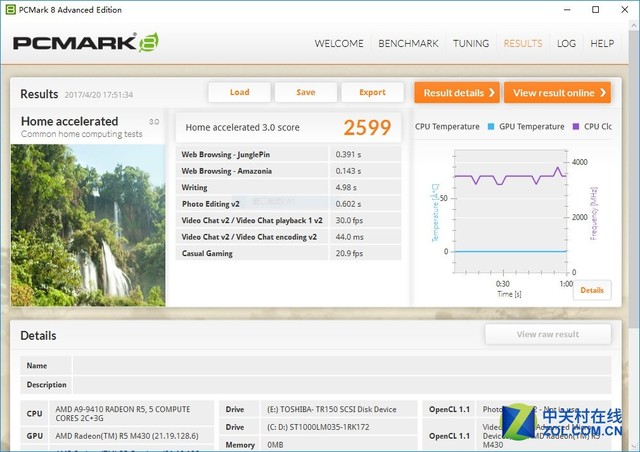Toggle CPU Clock purple legend swatch
The height and width of the screenshot is (452, 640).
tap(576, 127)
